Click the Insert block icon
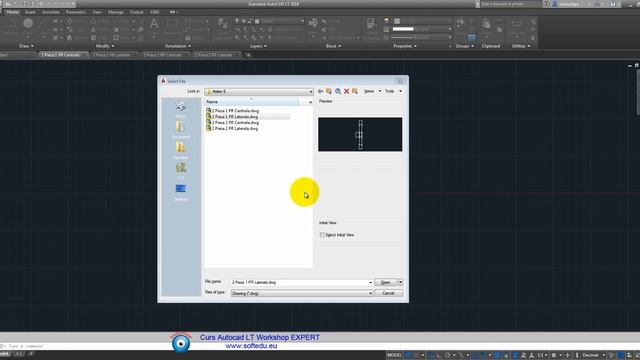640x360 pixels. (313, 23)
